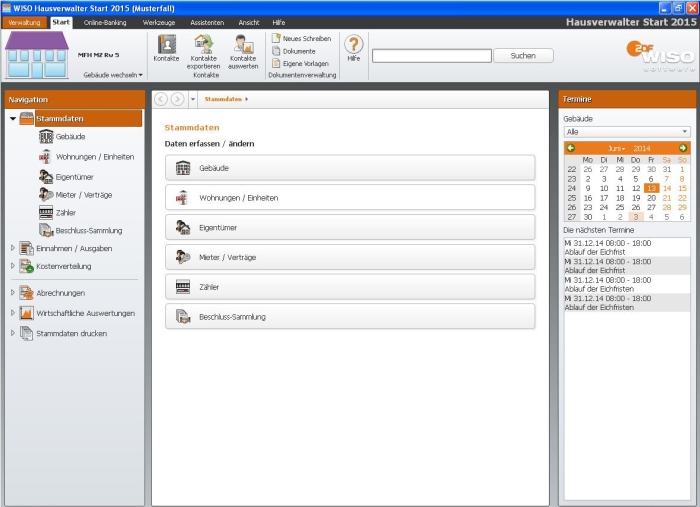Click the purple house building image
The height and width of the screenshot is (507, 700).
tap(37, 54)
